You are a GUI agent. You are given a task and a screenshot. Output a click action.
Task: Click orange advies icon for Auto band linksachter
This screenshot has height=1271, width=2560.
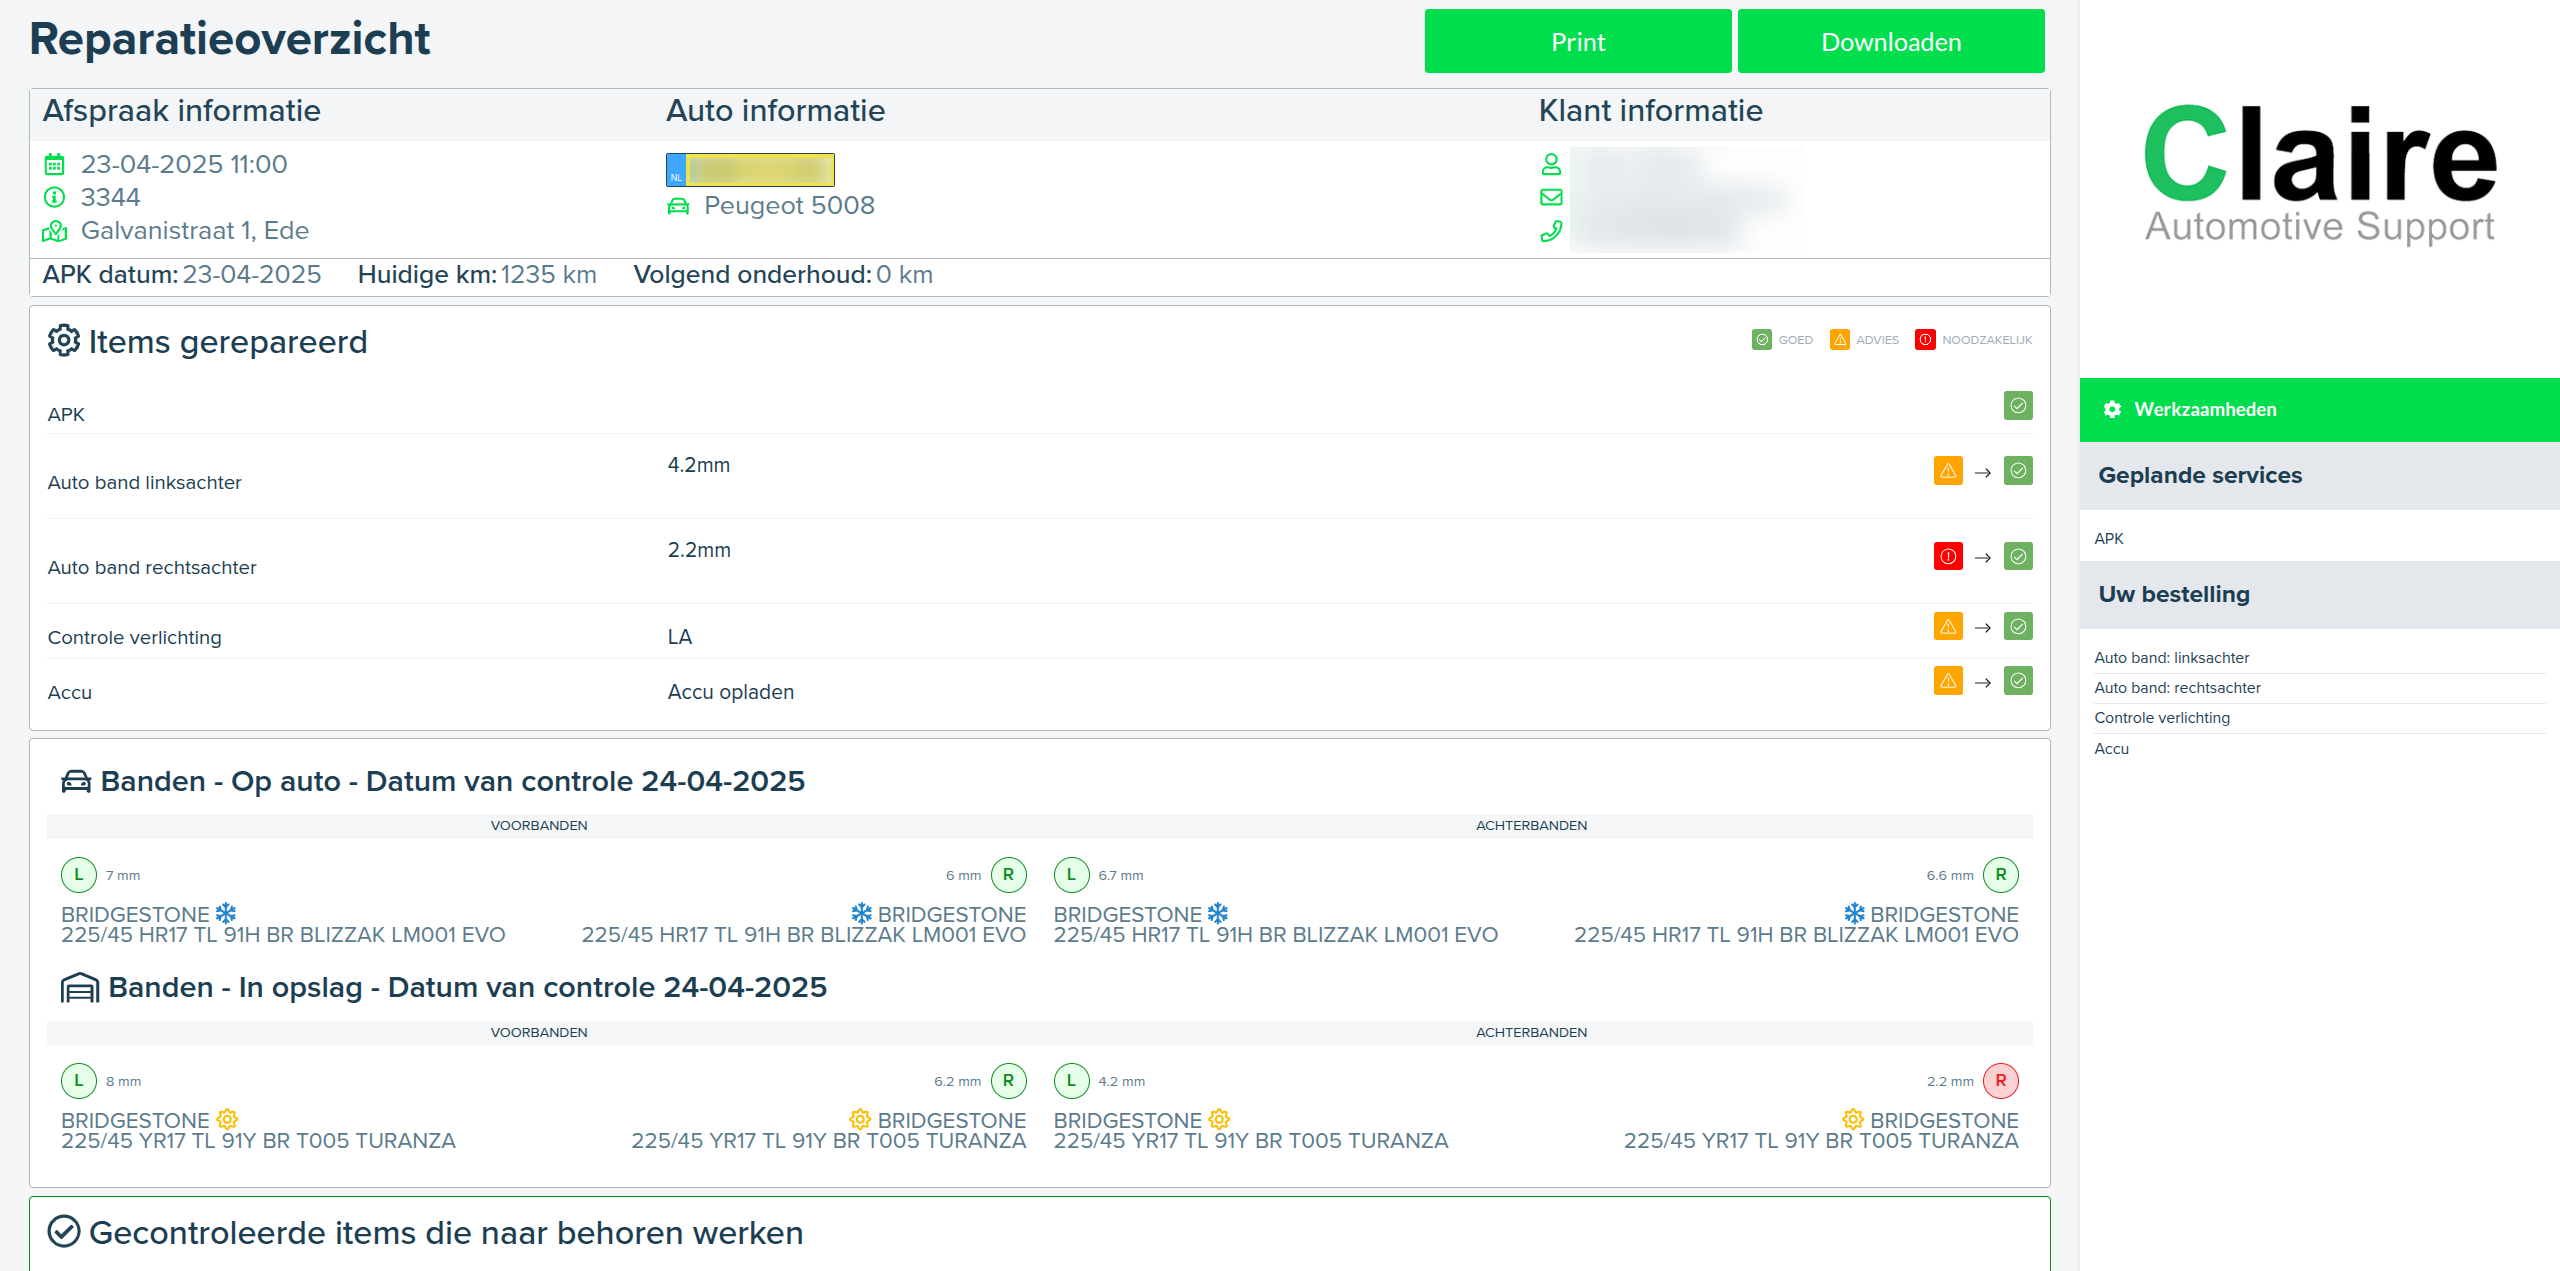[x=1947, y=471]
